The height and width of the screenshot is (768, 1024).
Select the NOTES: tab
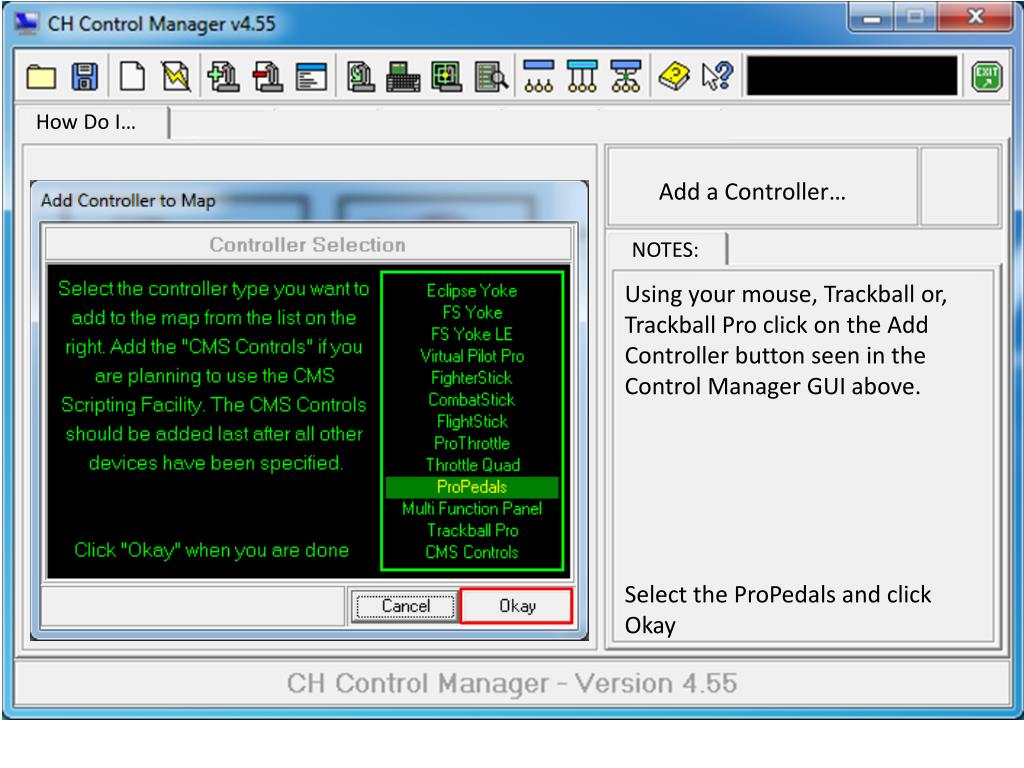665,250
